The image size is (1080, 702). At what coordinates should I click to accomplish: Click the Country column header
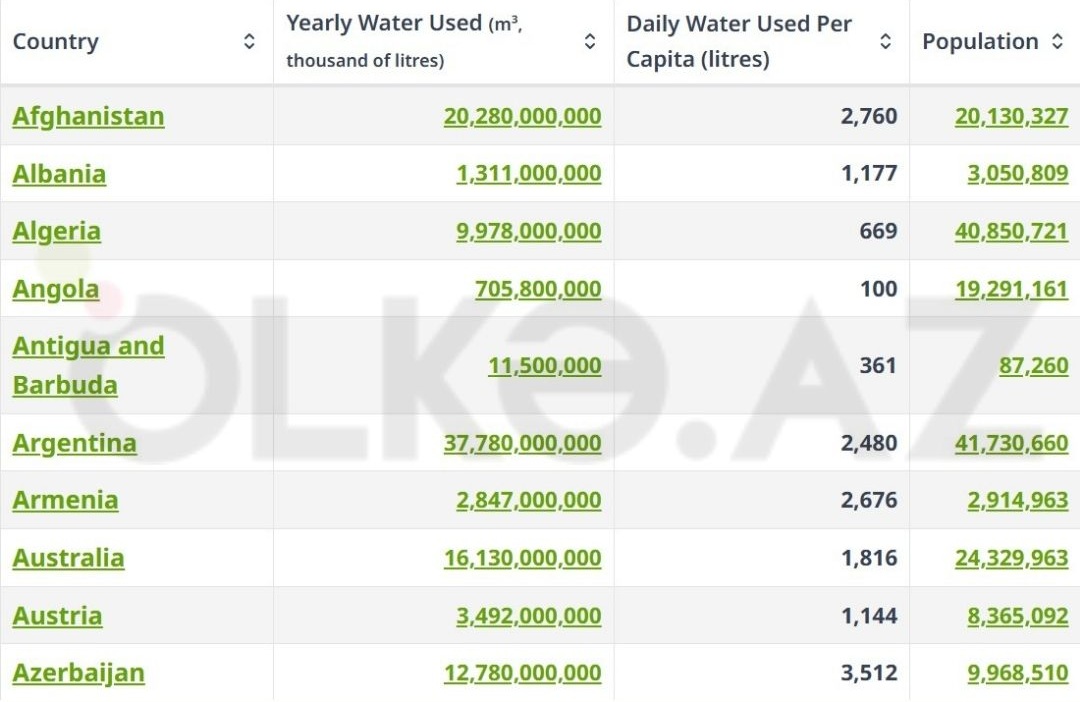pyautogui.click(x=56, y=42)
